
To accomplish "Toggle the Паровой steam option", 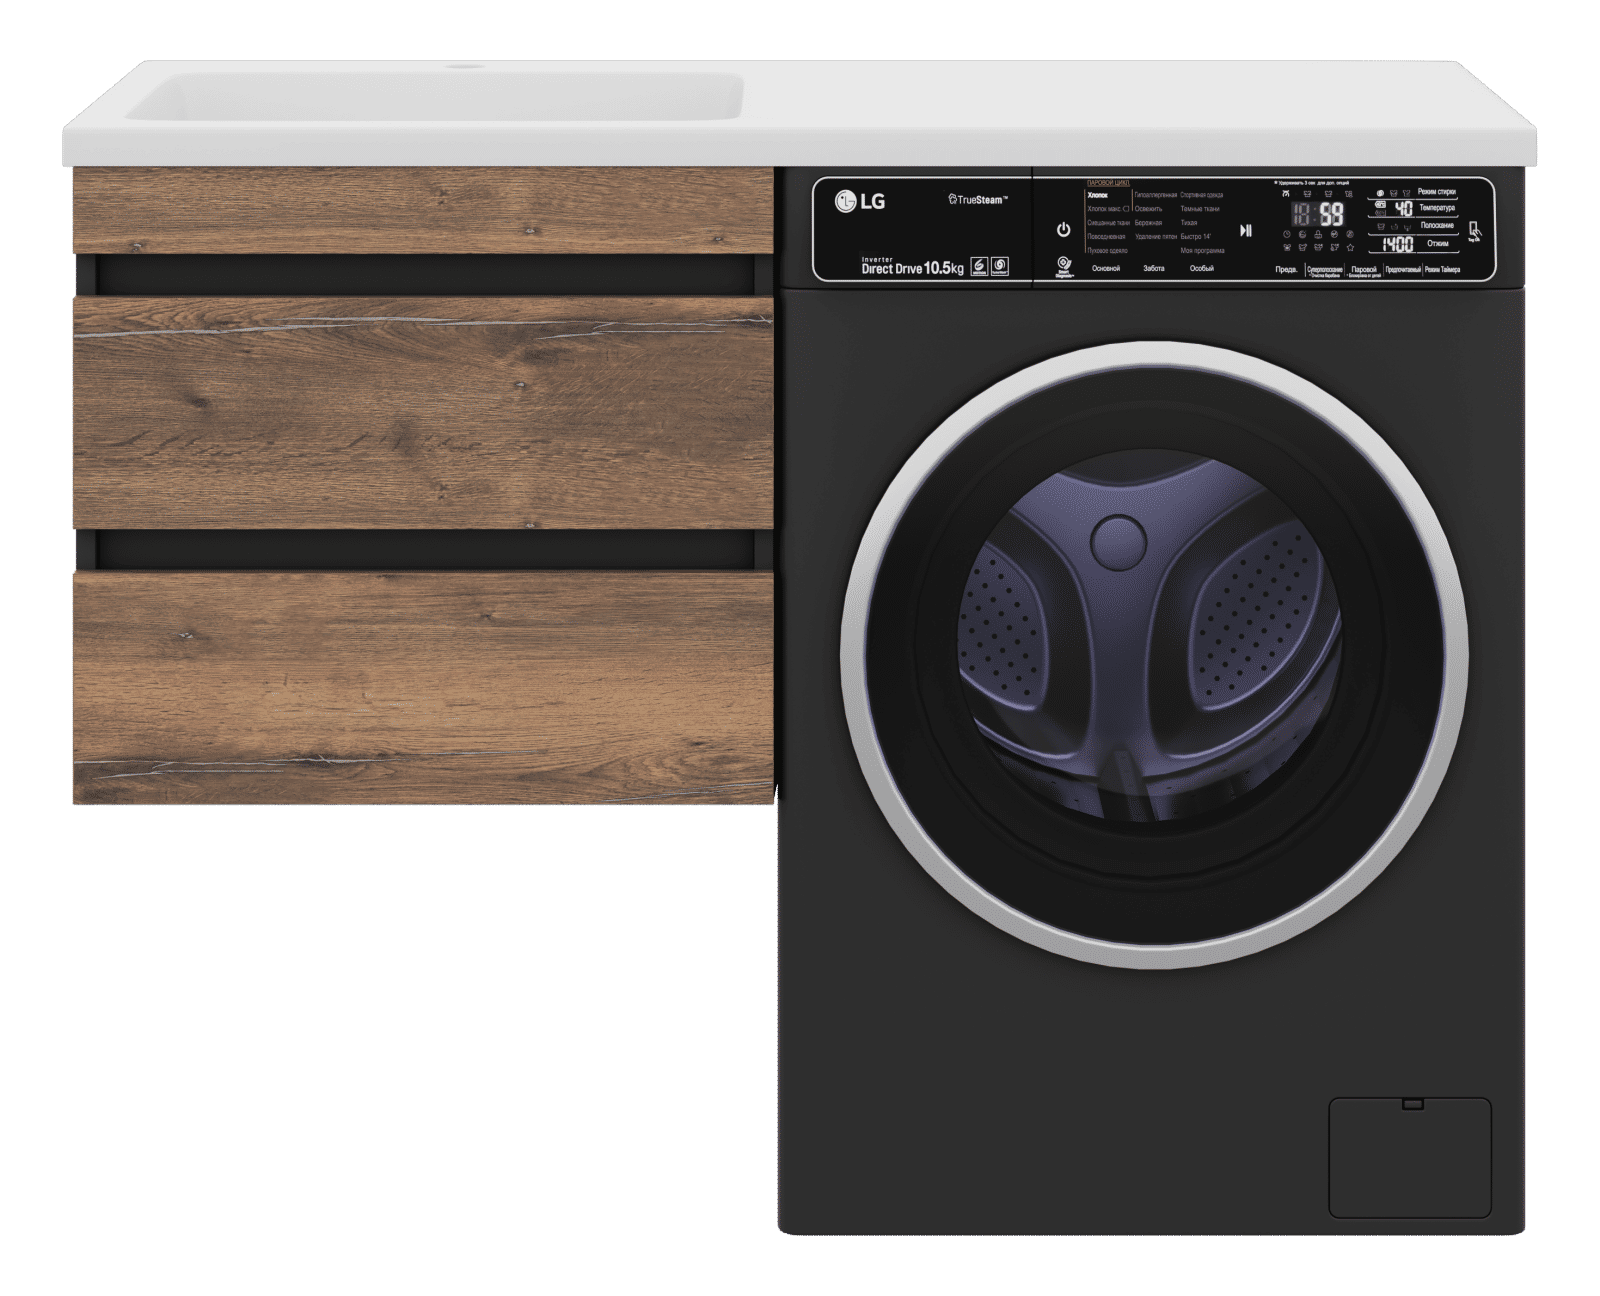I will 1363,270.
